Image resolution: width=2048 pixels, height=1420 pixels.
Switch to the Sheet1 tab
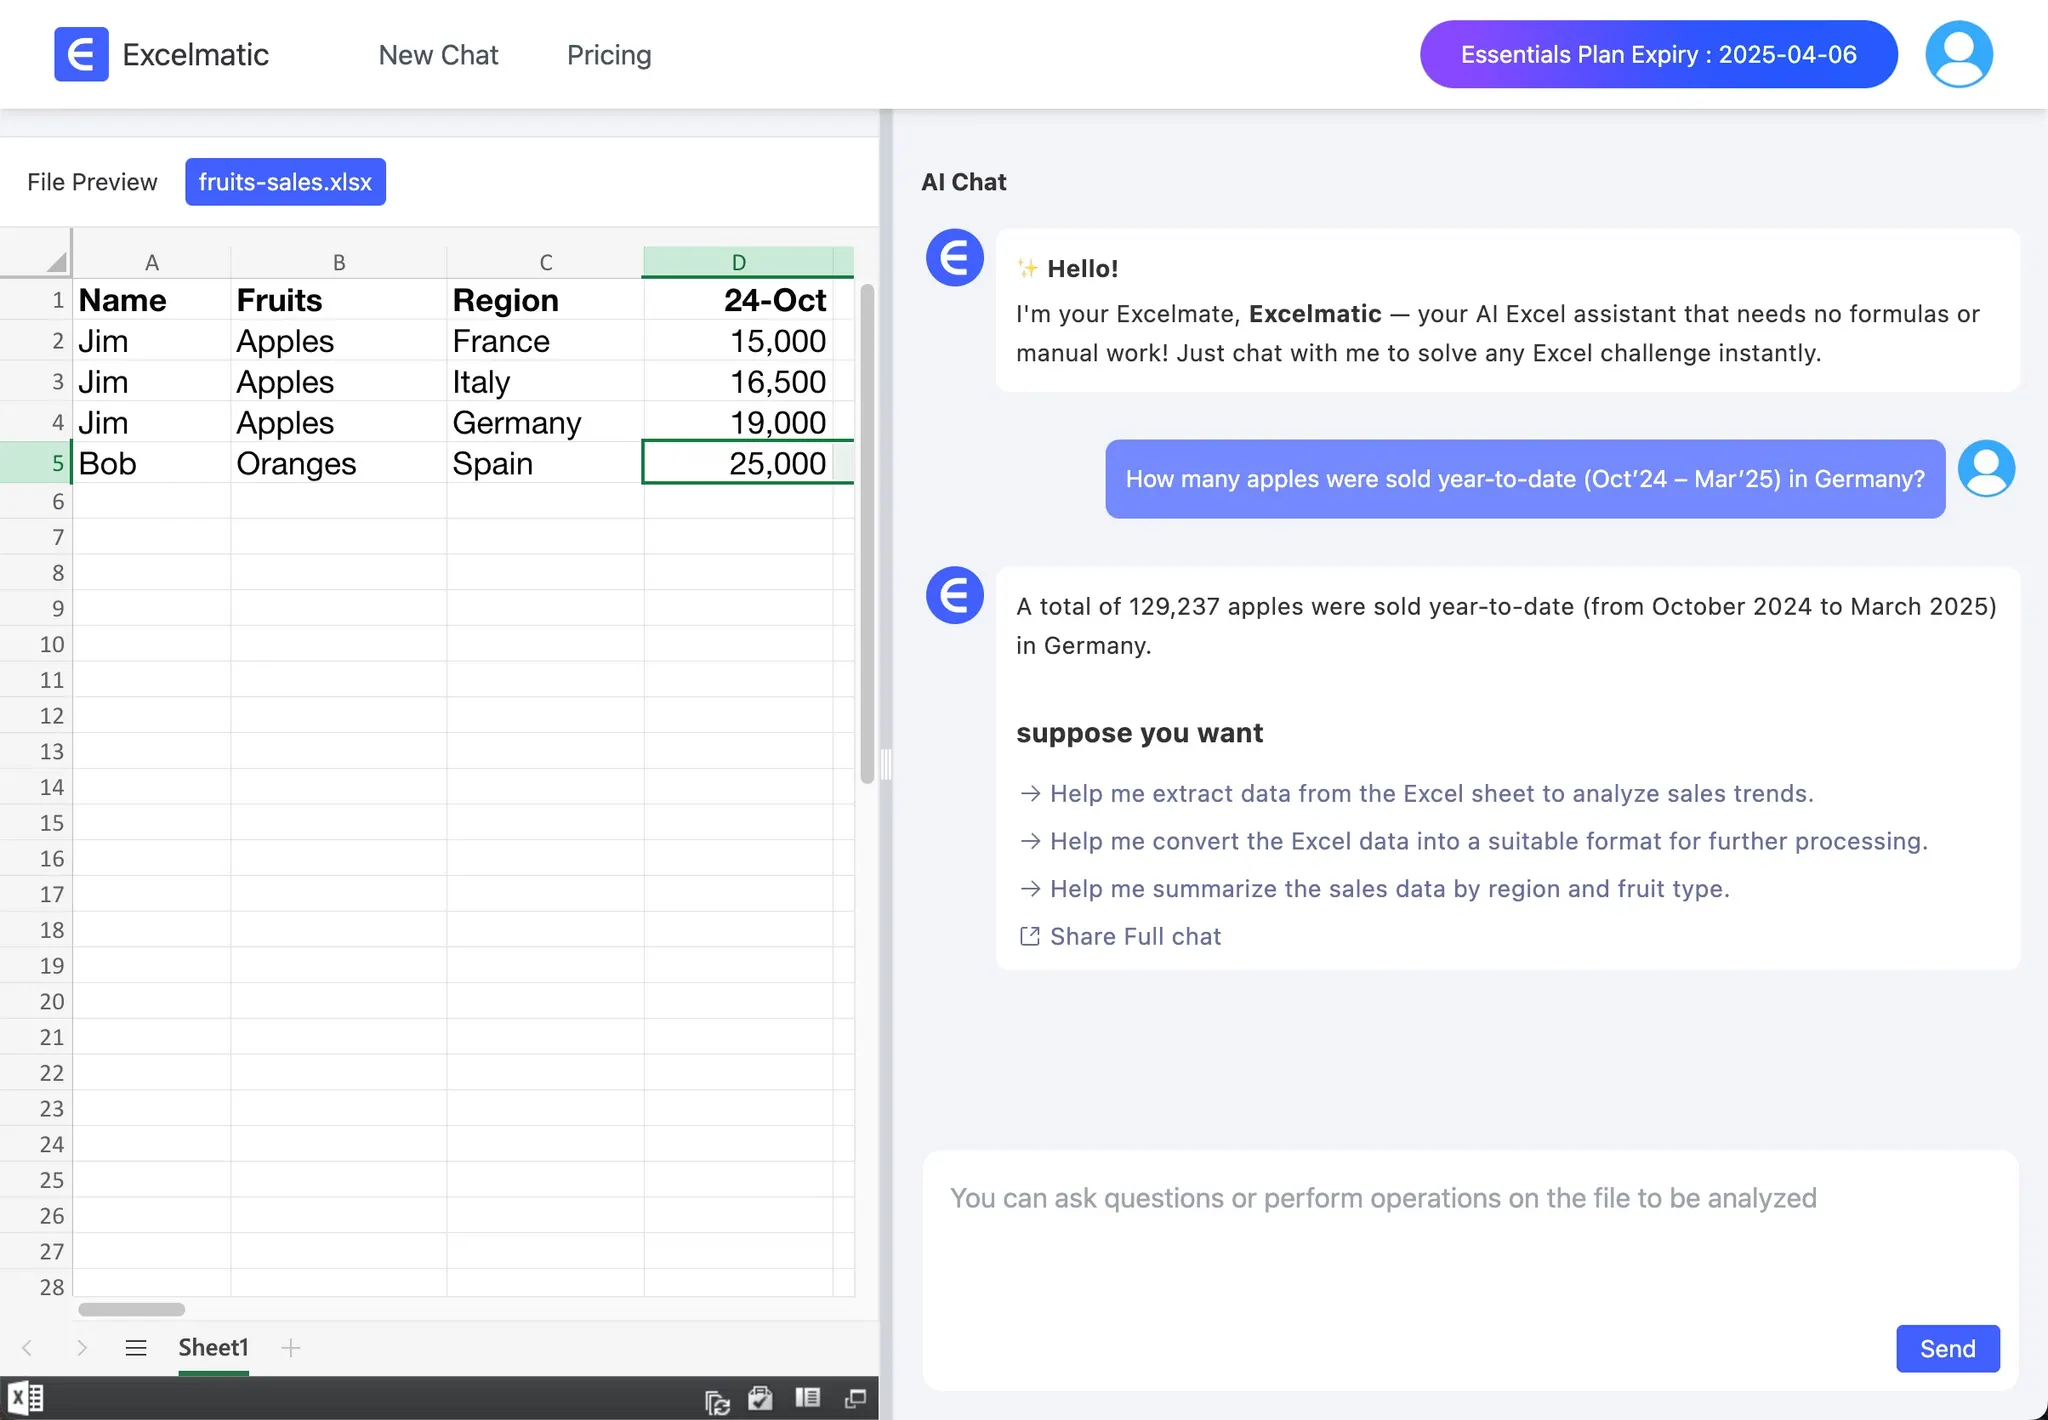click(213, 1347)
